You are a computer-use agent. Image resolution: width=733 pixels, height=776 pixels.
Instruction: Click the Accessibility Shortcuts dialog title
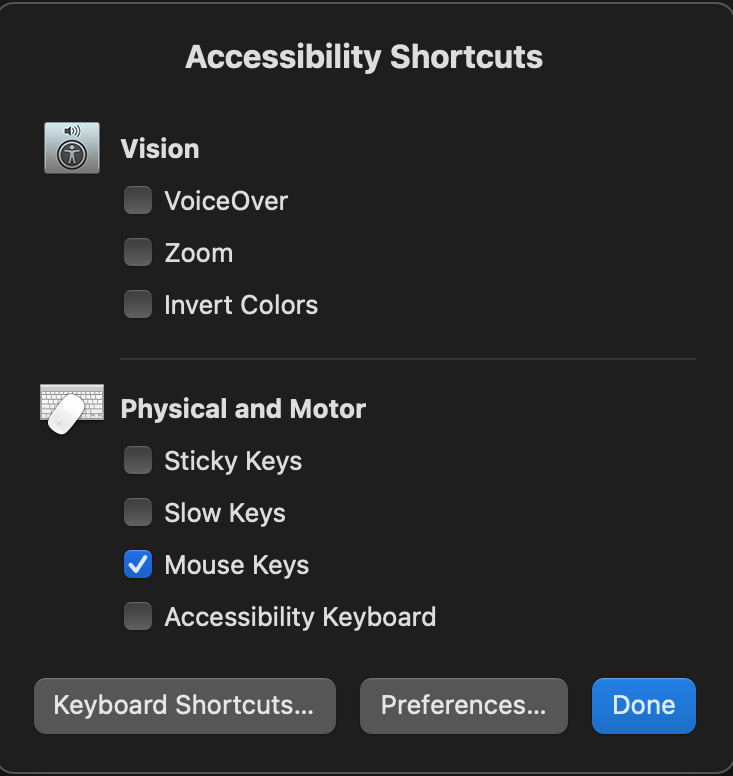click(x=365, y=57)
